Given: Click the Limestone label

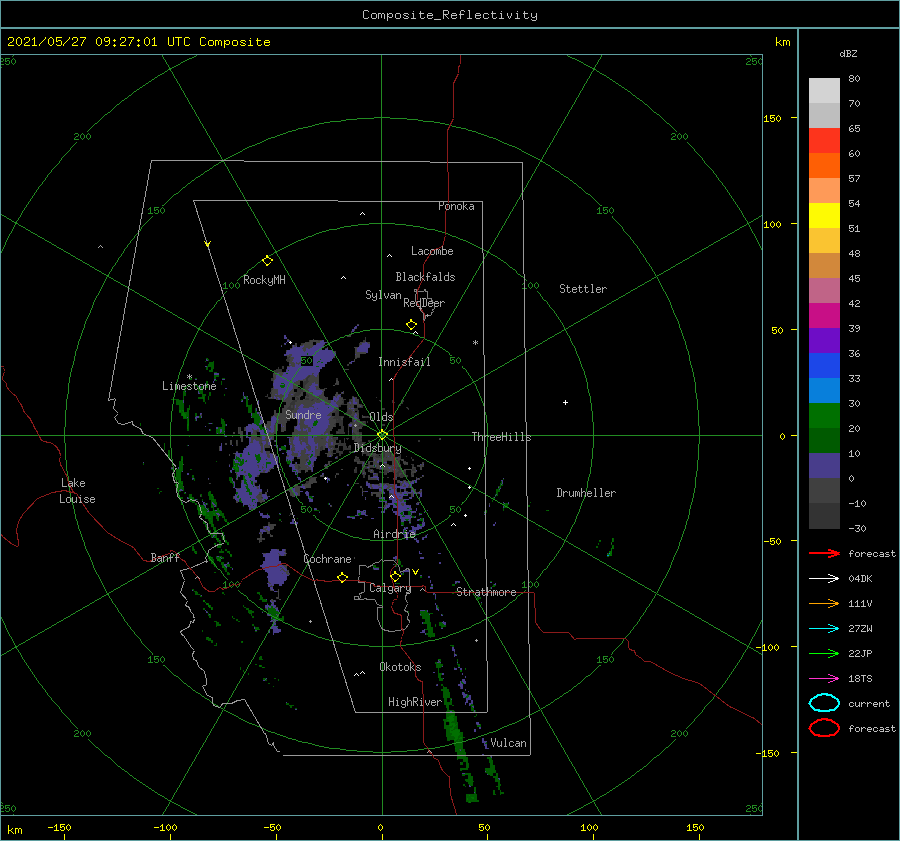Looking at the screenshot, I should 189,386.
